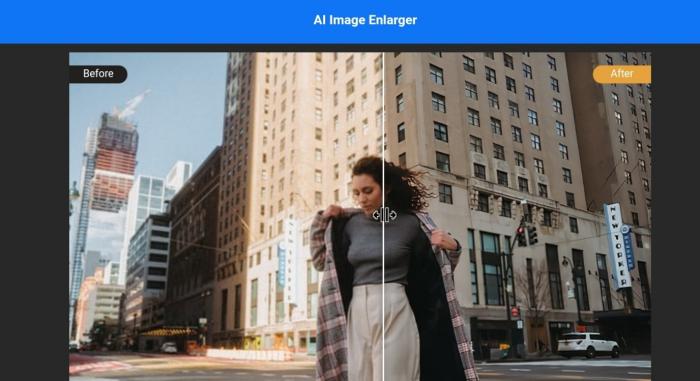The width and height of the screenshot is (700, 381).
Task: Click the woman's white trousers
Action: 383,331
